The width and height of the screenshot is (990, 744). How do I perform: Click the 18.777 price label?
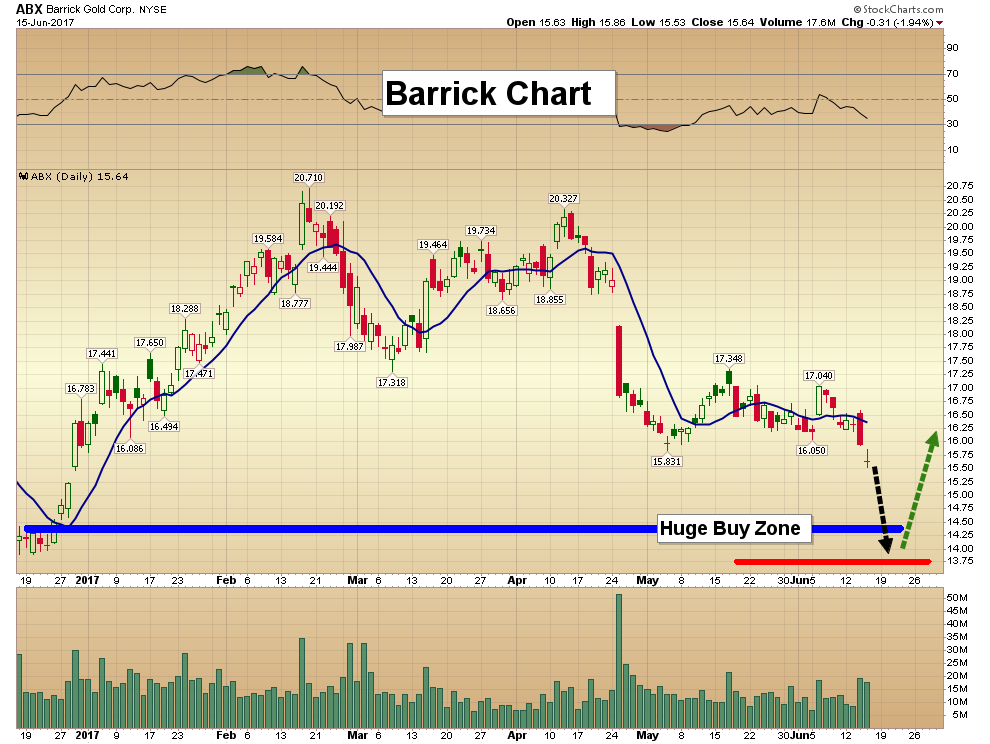point(294,304)
